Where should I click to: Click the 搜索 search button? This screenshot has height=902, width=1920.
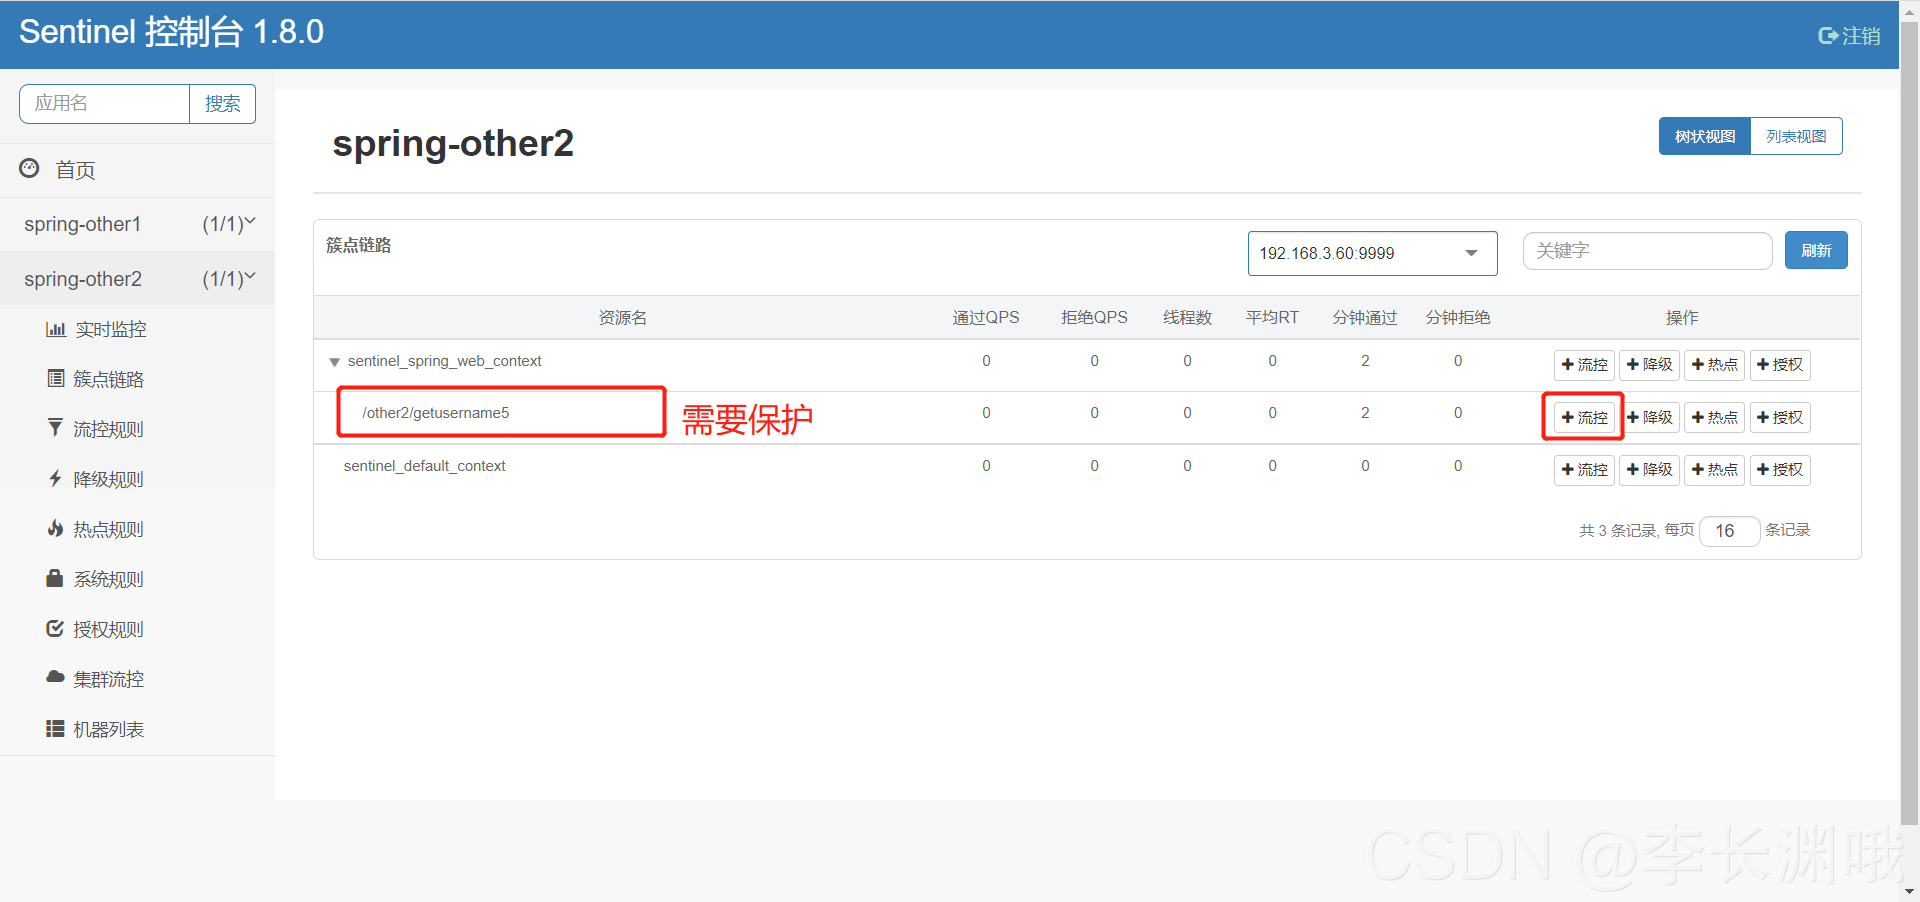[x=222, y=104]
